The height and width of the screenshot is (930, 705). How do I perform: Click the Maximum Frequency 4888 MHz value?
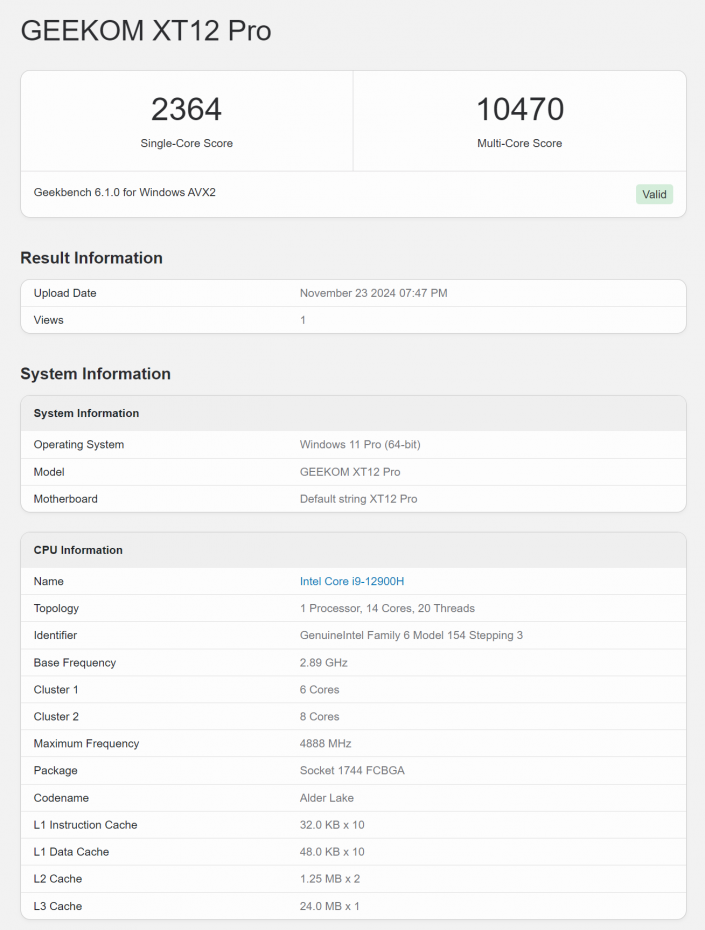[325, 743]
